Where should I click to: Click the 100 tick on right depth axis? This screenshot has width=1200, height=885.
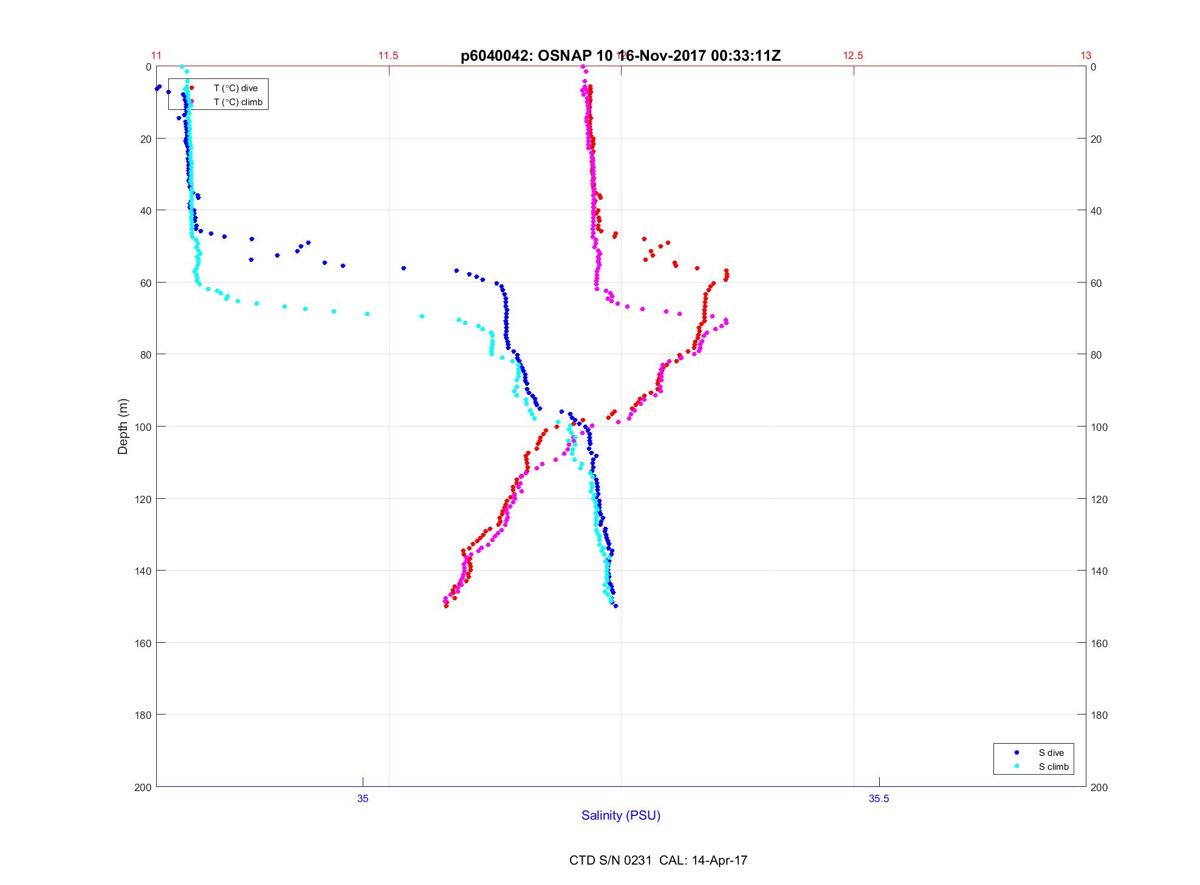click(1100, 427)
